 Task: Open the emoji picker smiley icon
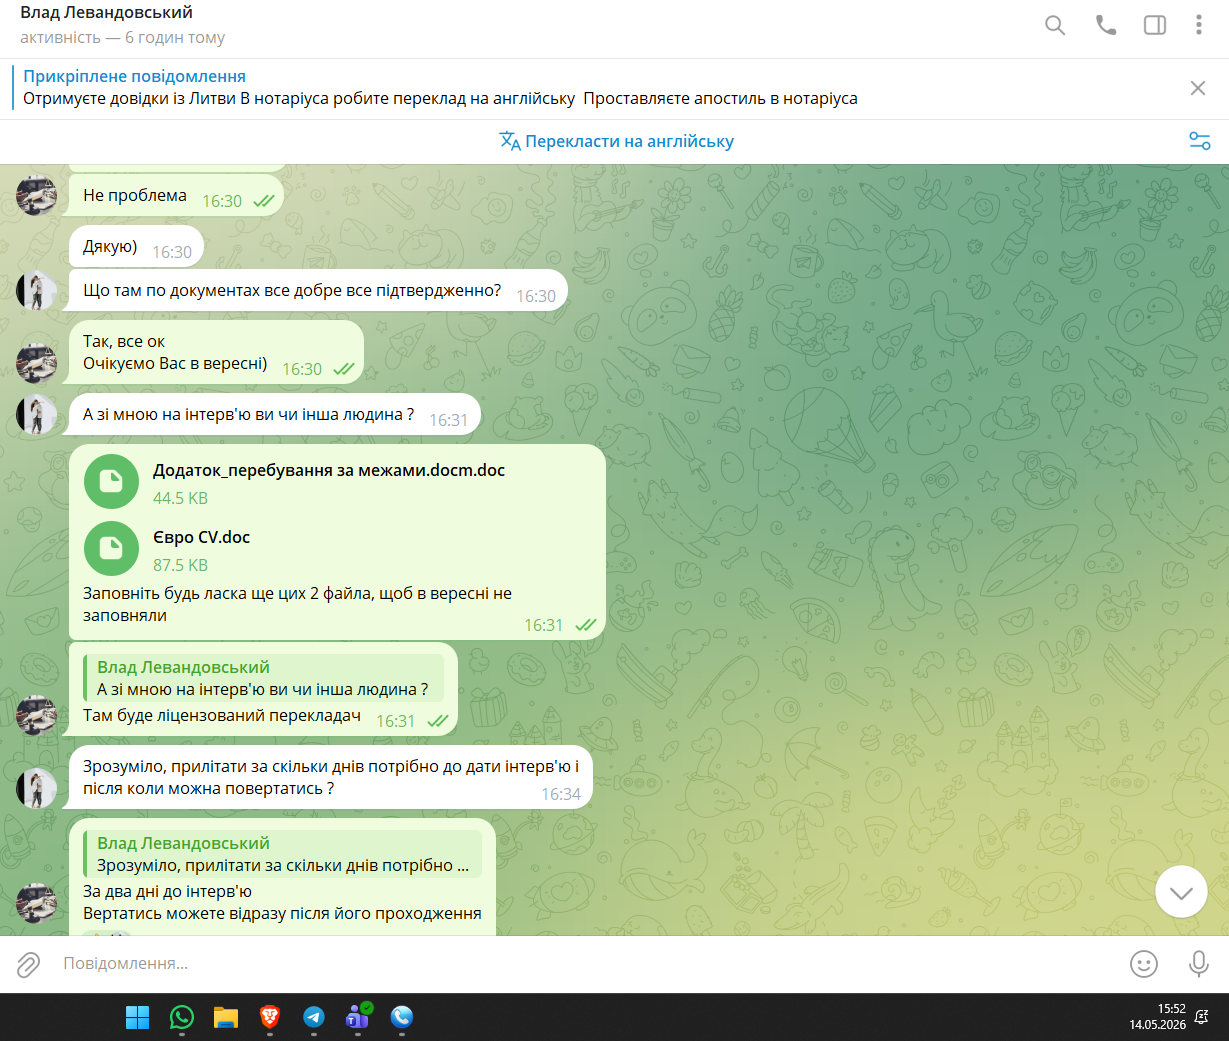[1144, 964]
